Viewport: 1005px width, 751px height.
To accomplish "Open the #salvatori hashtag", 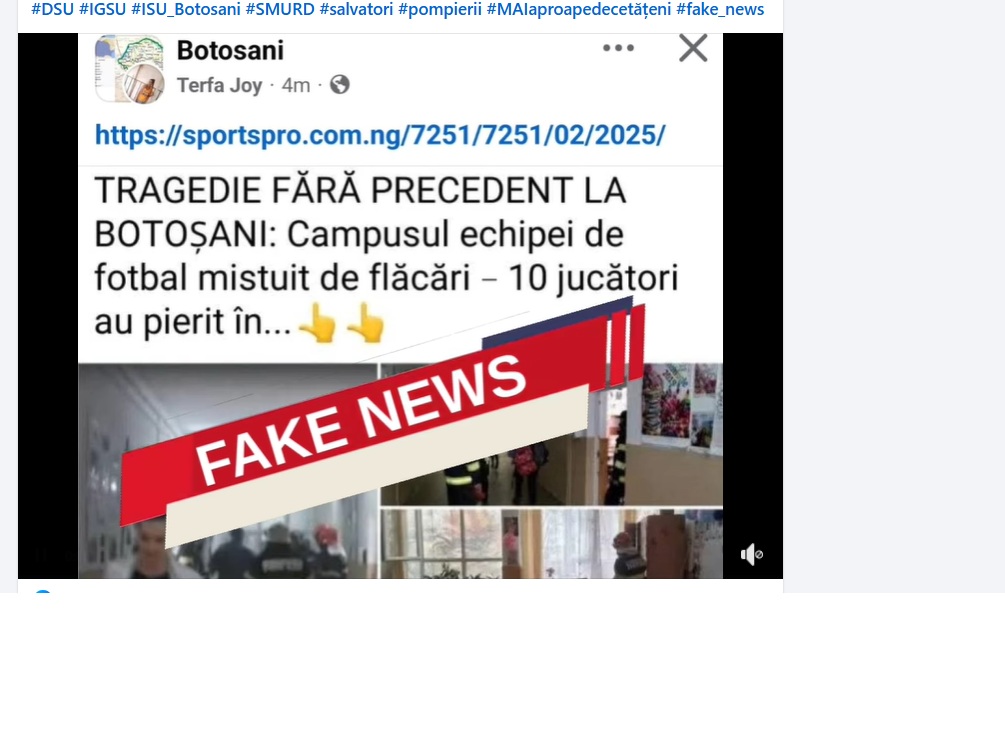I will click(356, 10).
